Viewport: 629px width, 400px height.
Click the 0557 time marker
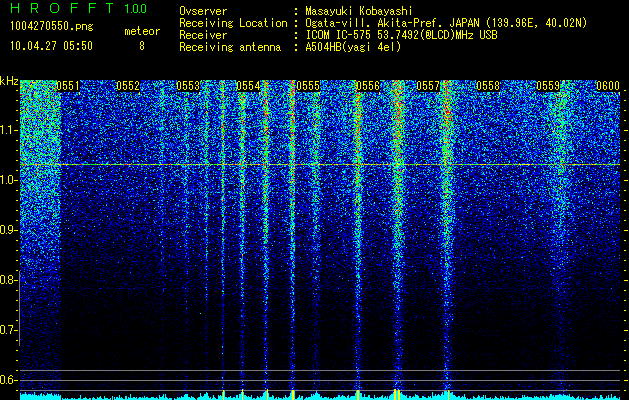428,86
